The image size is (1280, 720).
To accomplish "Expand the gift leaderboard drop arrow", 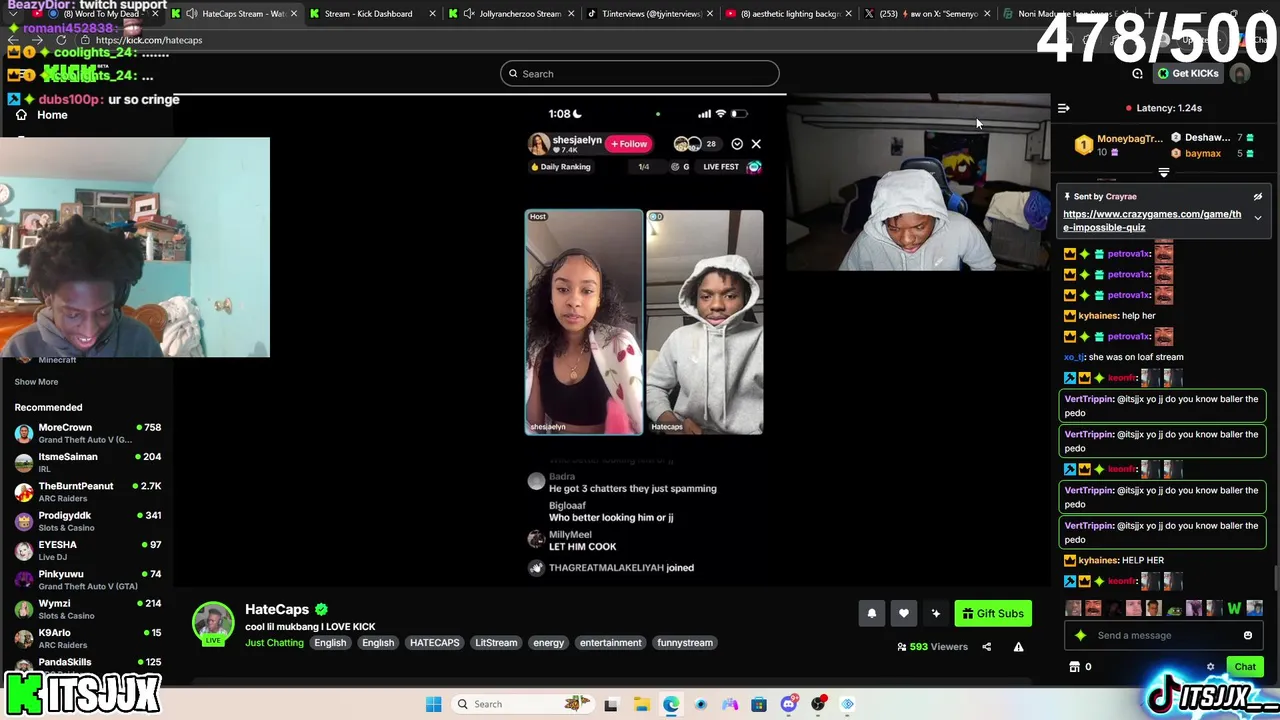I will [x=1163, y=173].
